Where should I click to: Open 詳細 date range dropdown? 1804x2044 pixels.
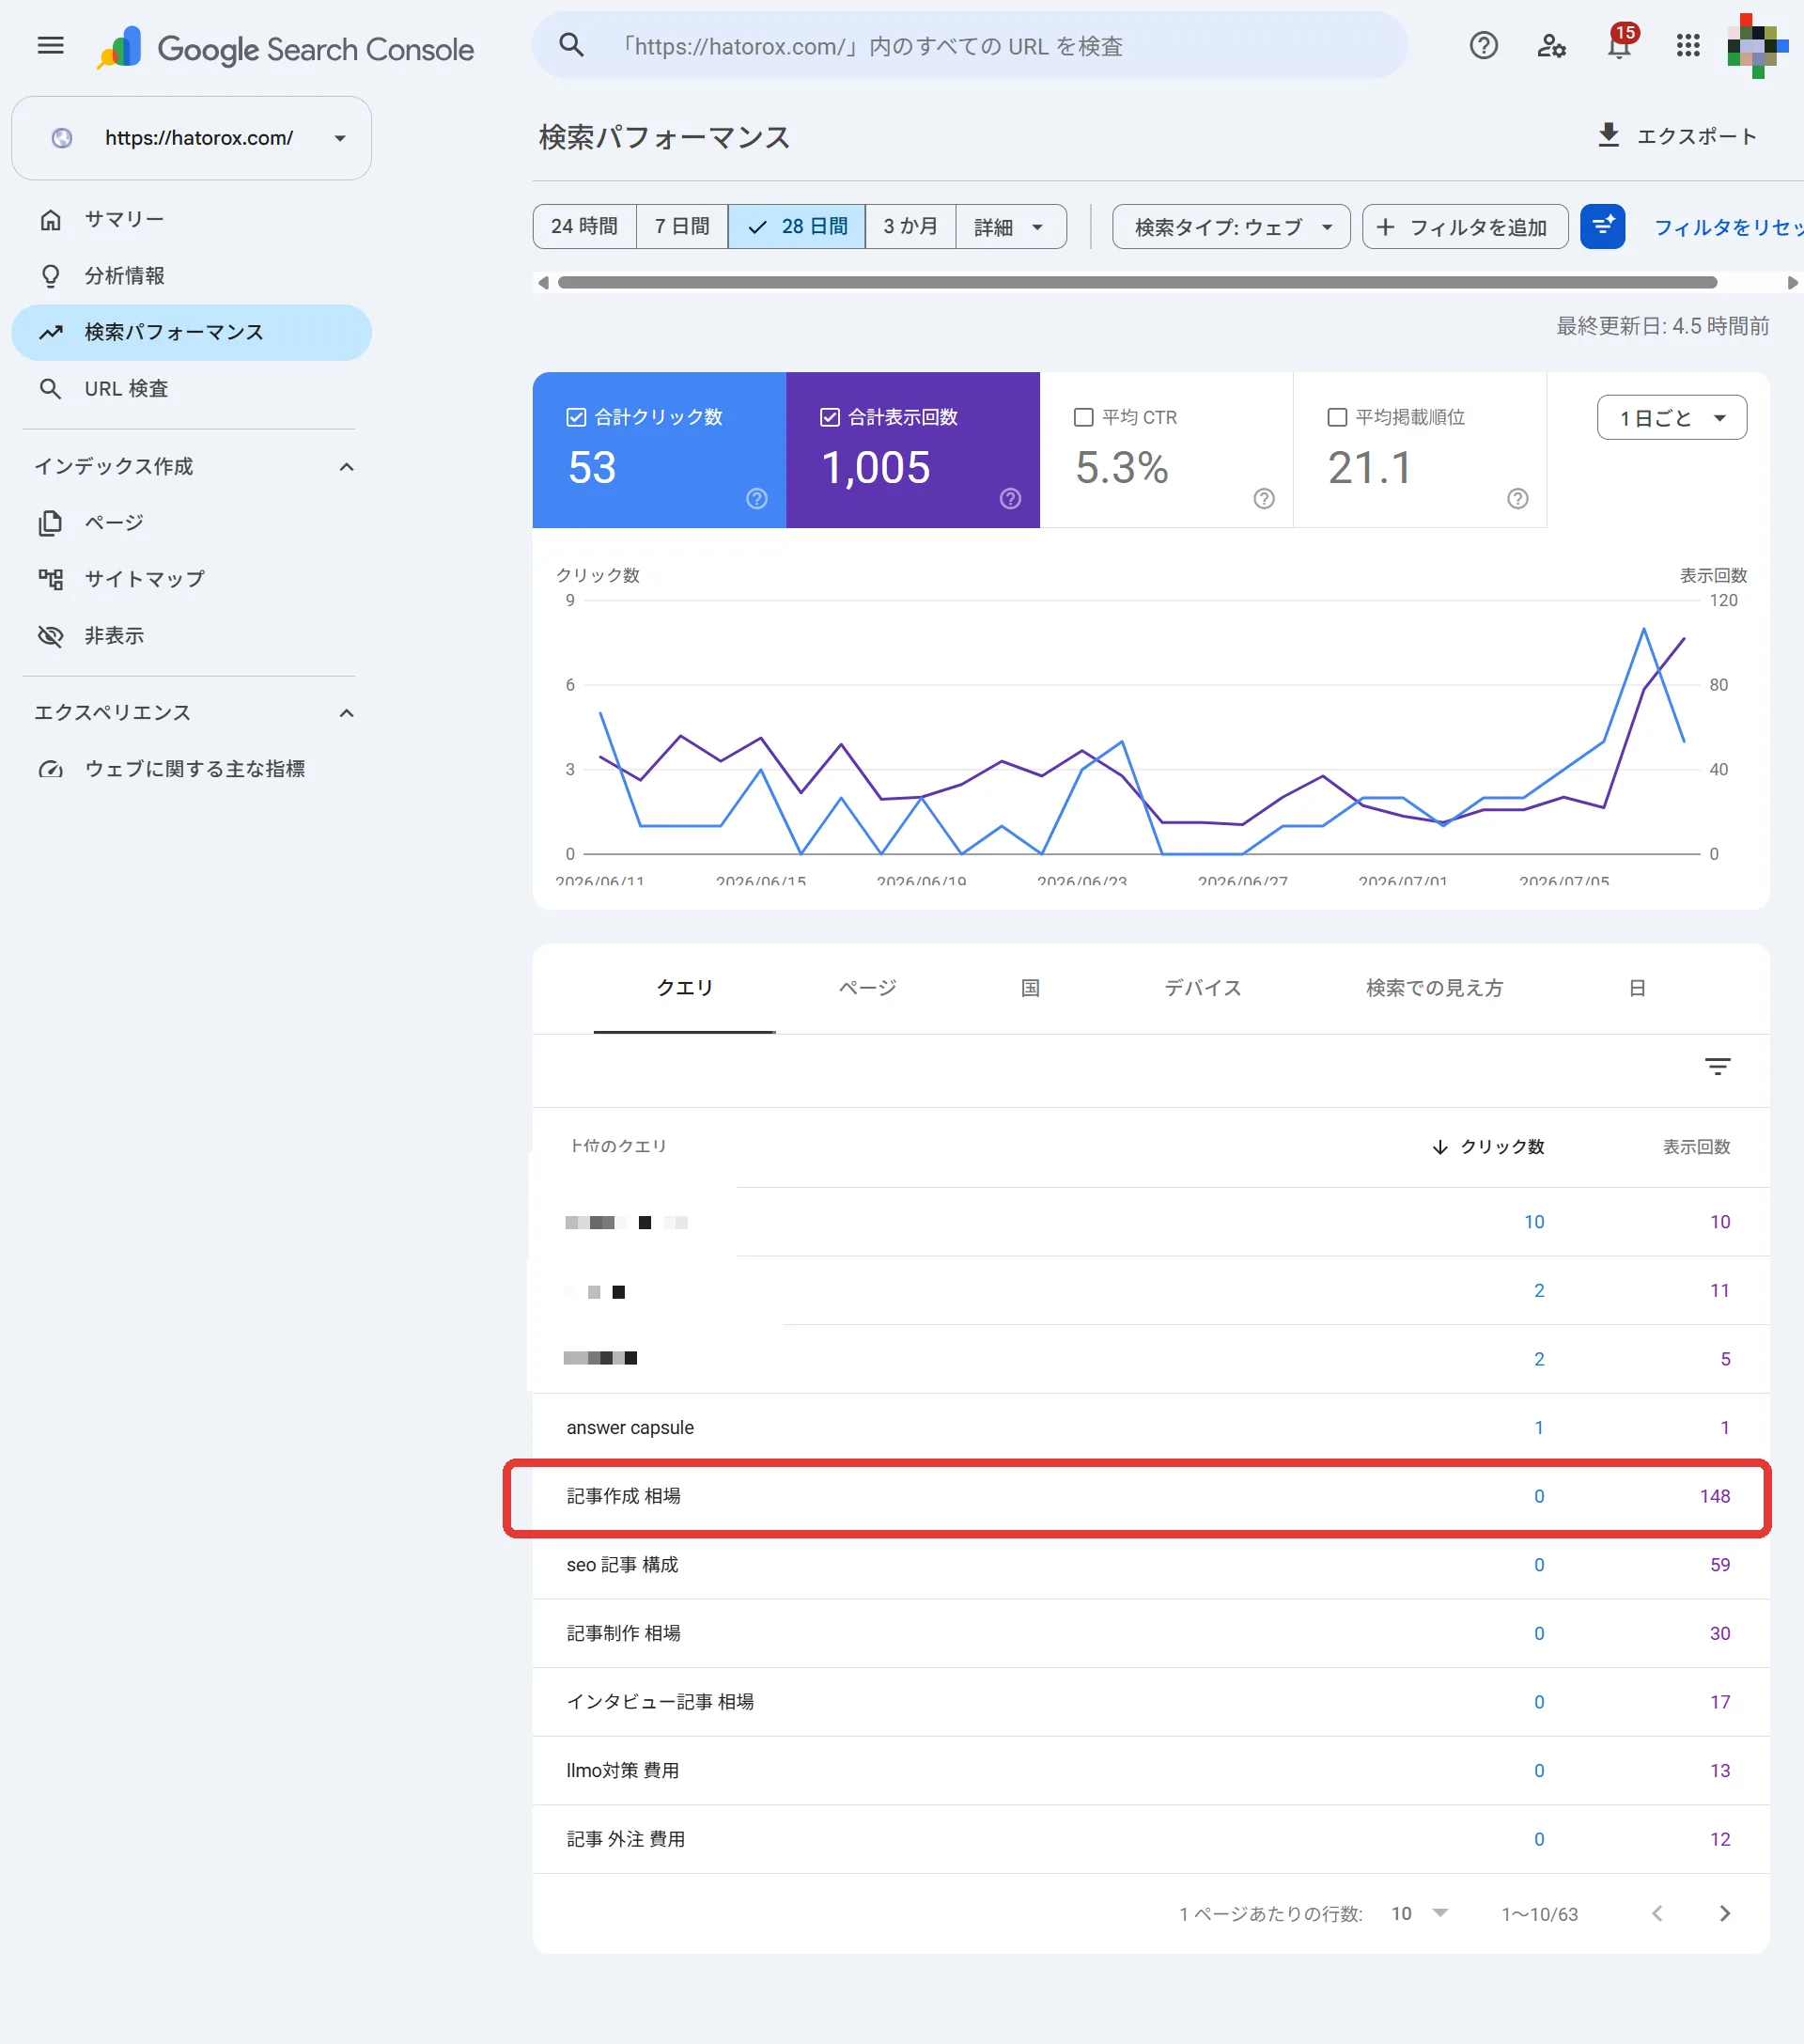point(1010,227)
